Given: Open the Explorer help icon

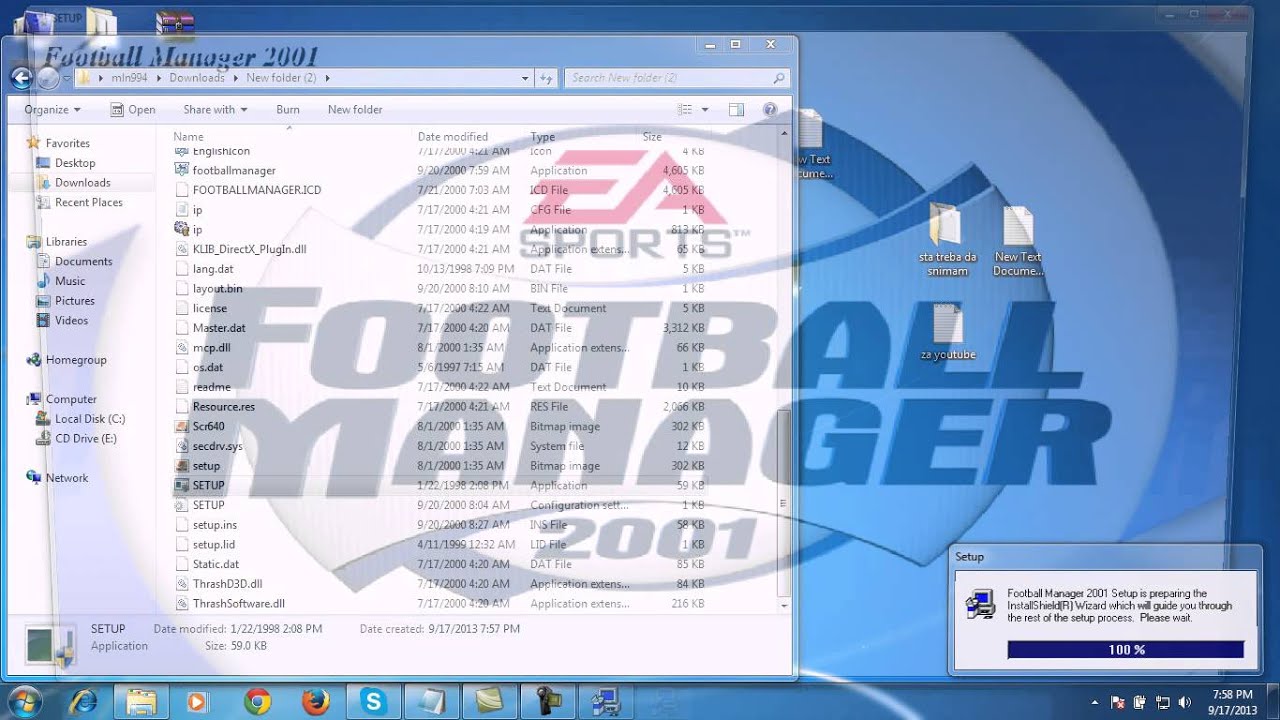Looking at the screenshot, I should (x=770, y=109).
